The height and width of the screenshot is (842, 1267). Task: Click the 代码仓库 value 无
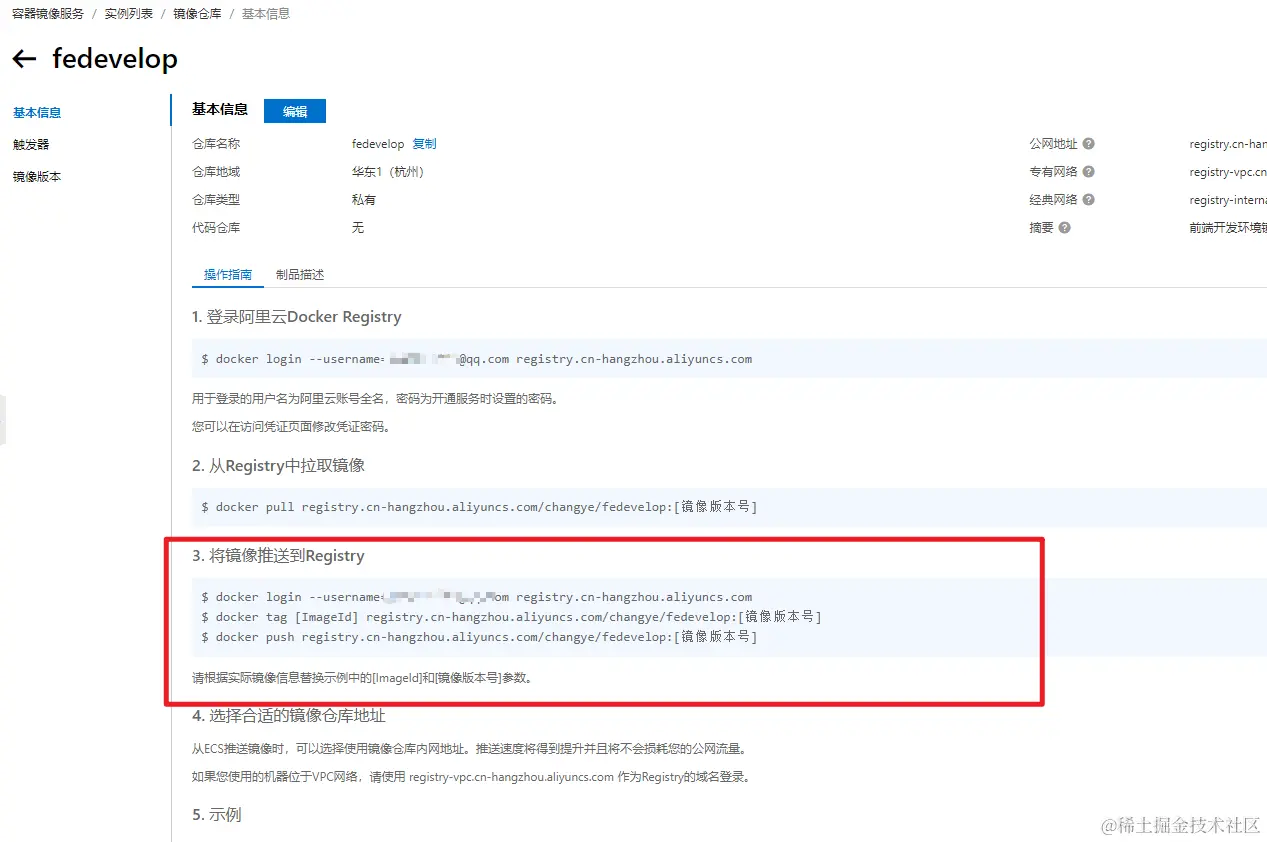click(x=358, y=228)
